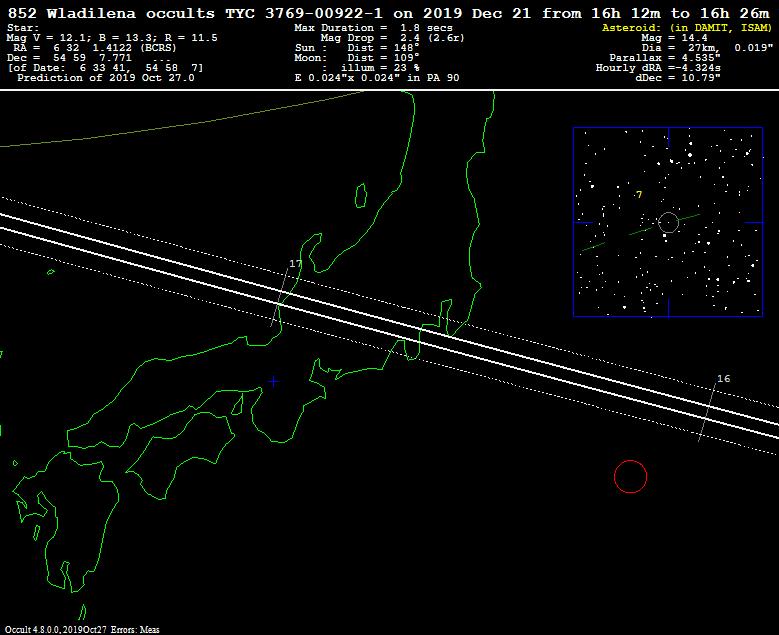Image resolution: width=779 pixels, height=635 pixels.
Task: Click 'RA = 6 32 1.4122 (BCRS)' text
Action: (x=95, y=48)
